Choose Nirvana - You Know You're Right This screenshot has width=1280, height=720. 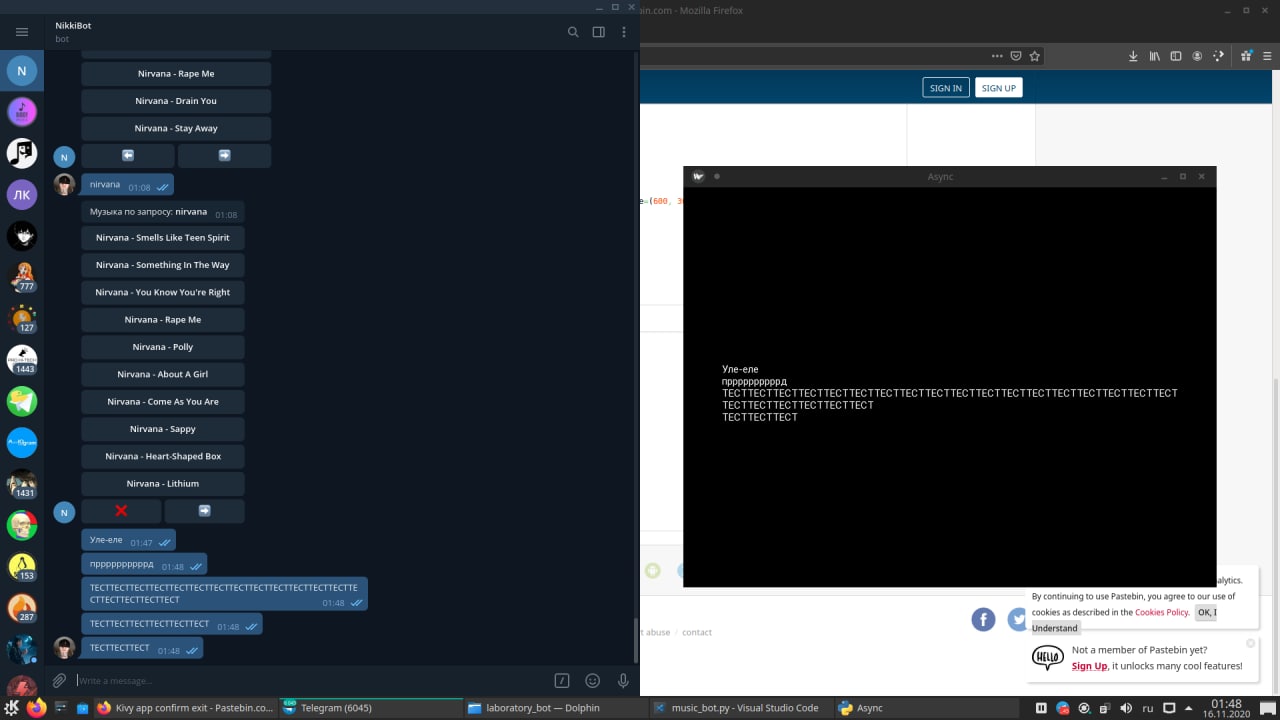(x=163, y=292)
